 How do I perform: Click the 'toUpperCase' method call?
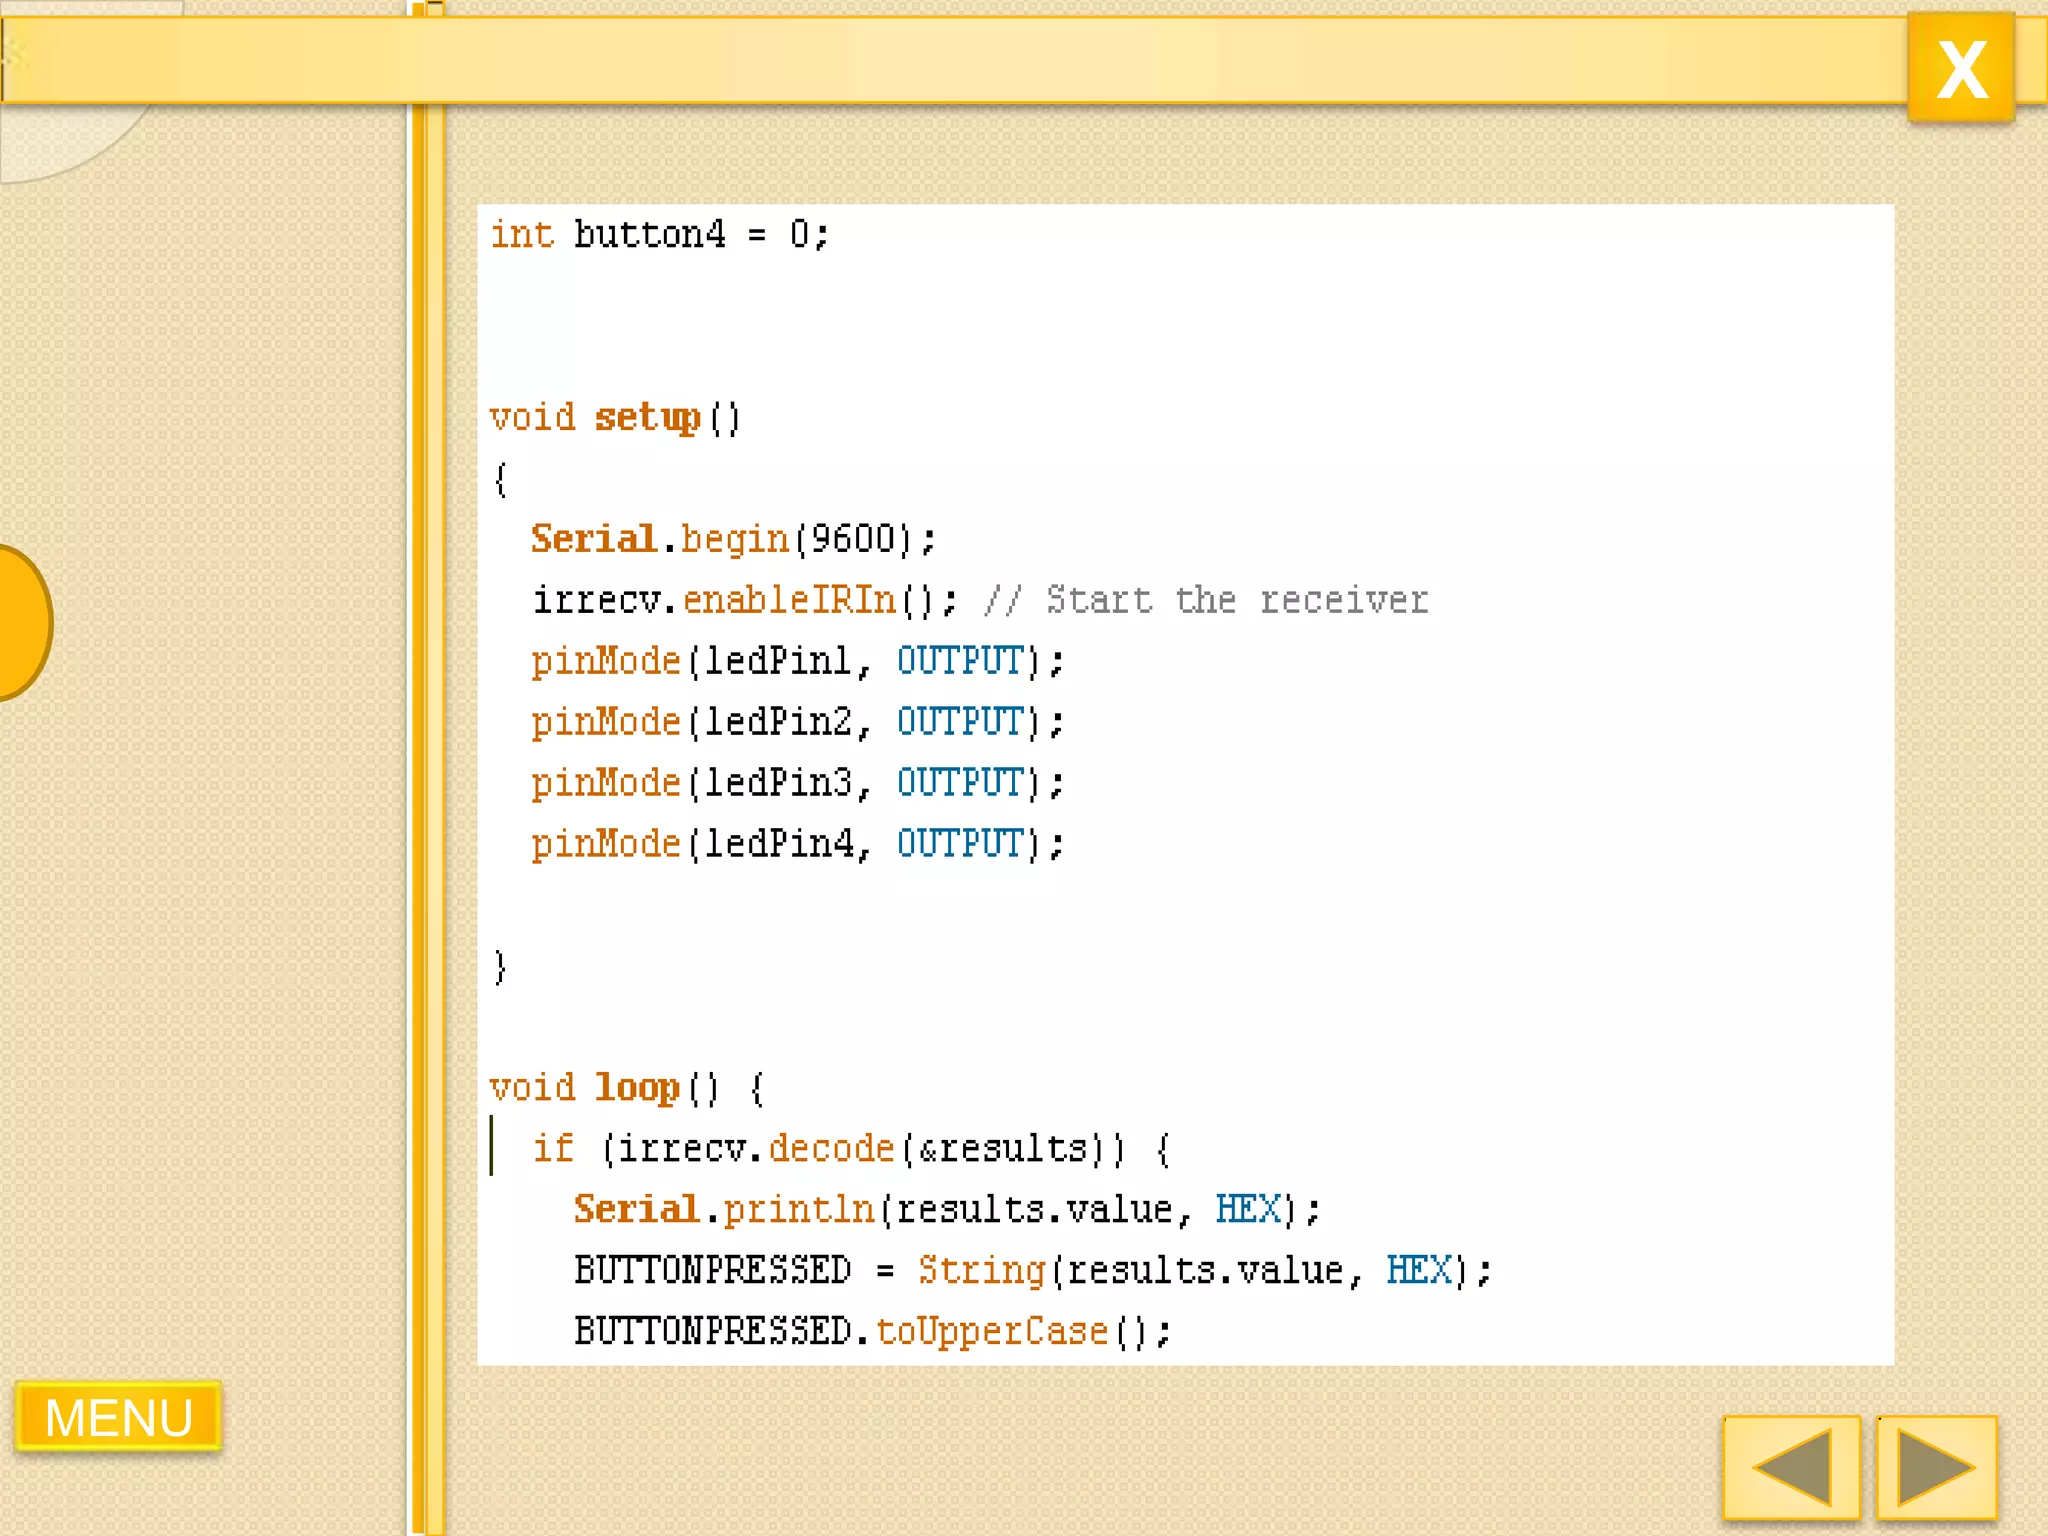pos(992,1332)
